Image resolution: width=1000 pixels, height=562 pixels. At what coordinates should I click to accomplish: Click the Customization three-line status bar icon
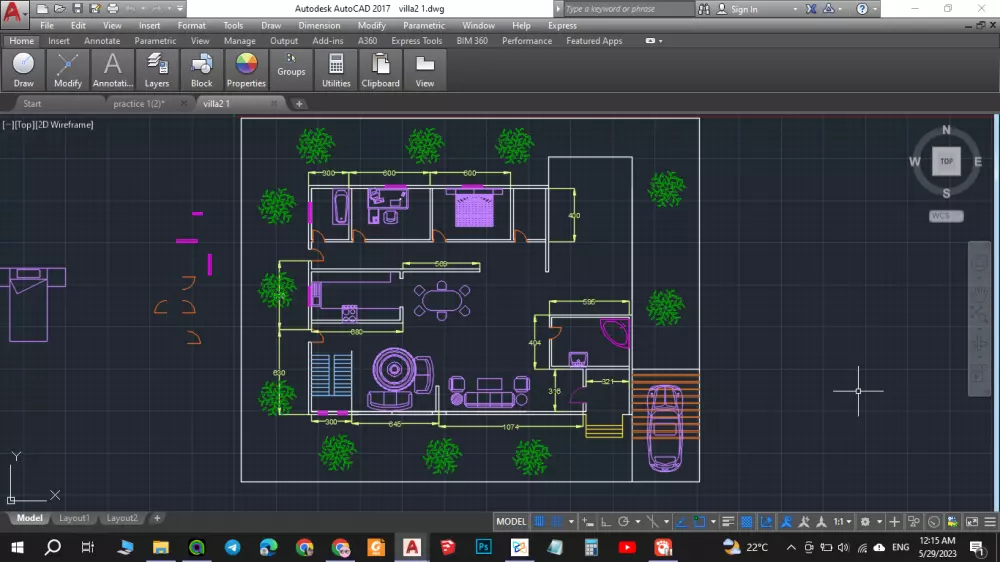tap(990, 522)
